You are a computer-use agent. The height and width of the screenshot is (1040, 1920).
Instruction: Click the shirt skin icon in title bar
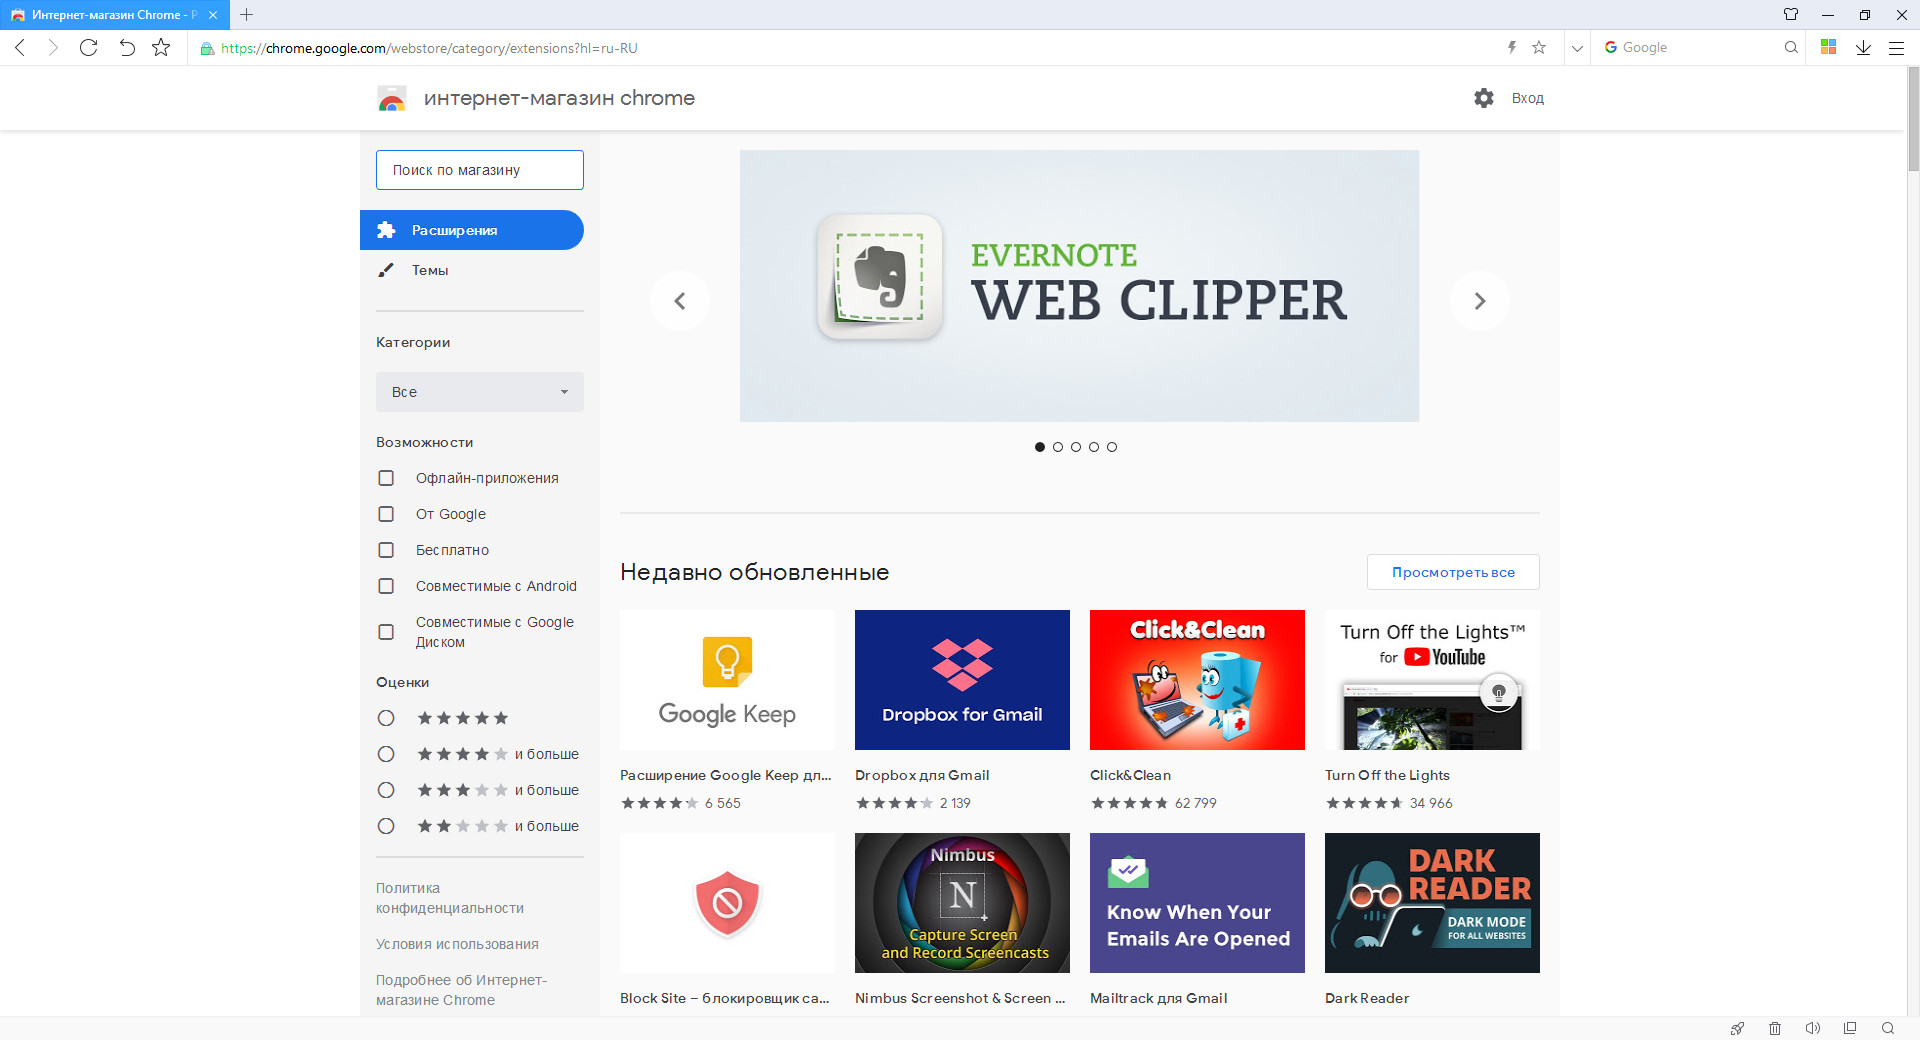click(x=1791, y=14)
